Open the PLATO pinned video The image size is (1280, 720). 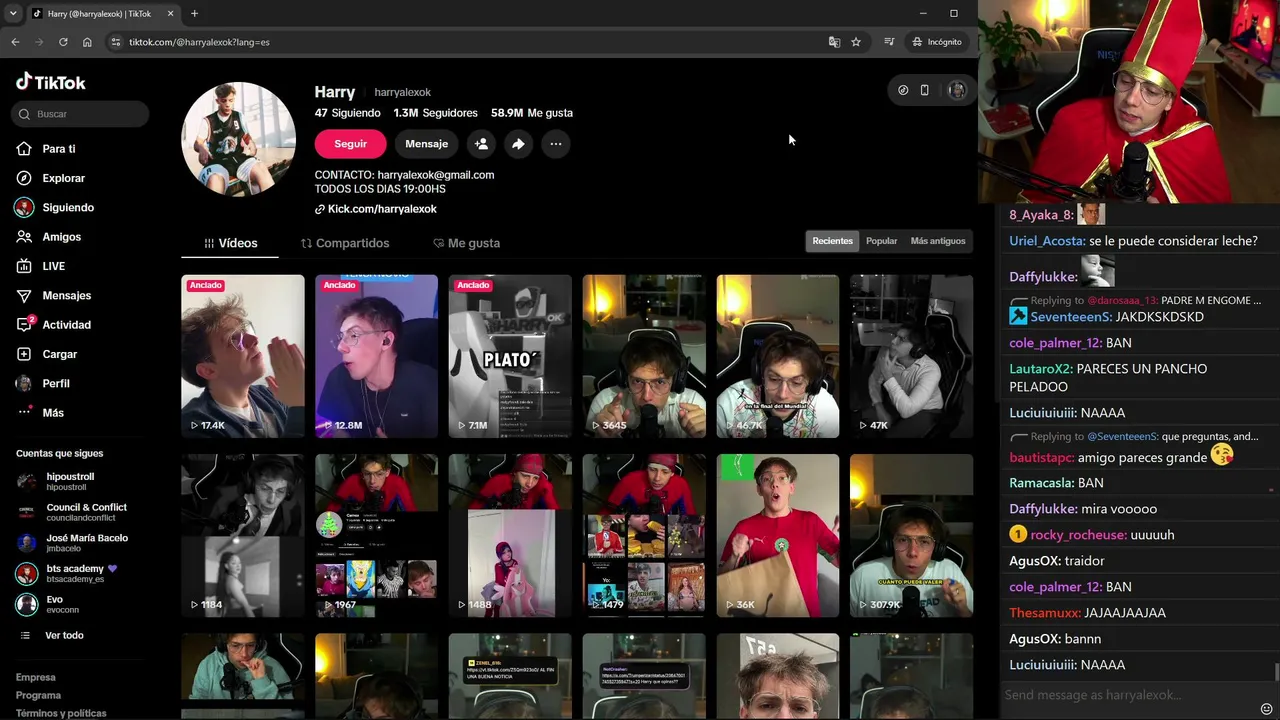pos(510,356)
